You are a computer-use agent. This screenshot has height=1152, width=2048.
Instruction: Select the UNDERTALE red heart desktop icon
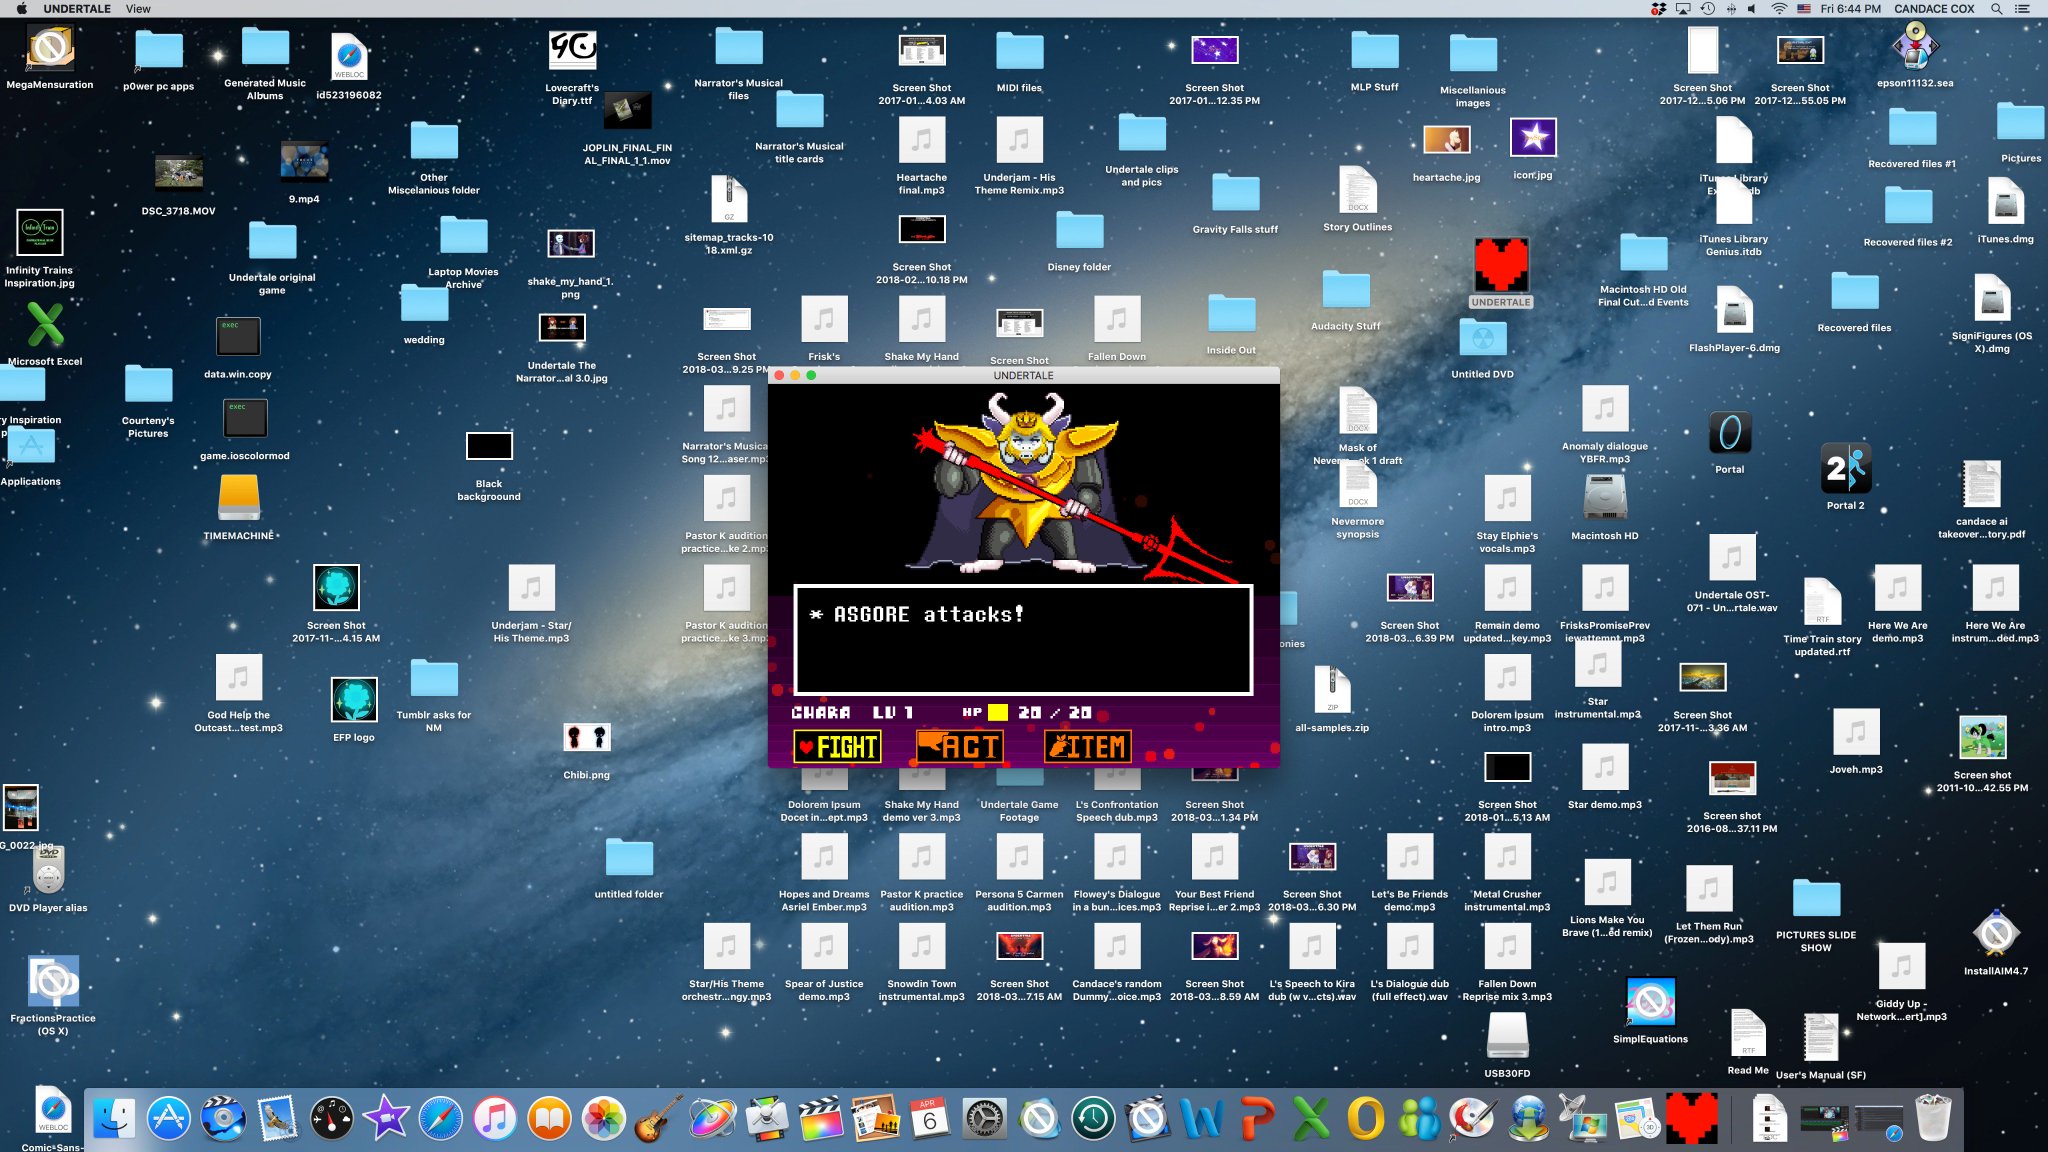tap(1501, 266)
